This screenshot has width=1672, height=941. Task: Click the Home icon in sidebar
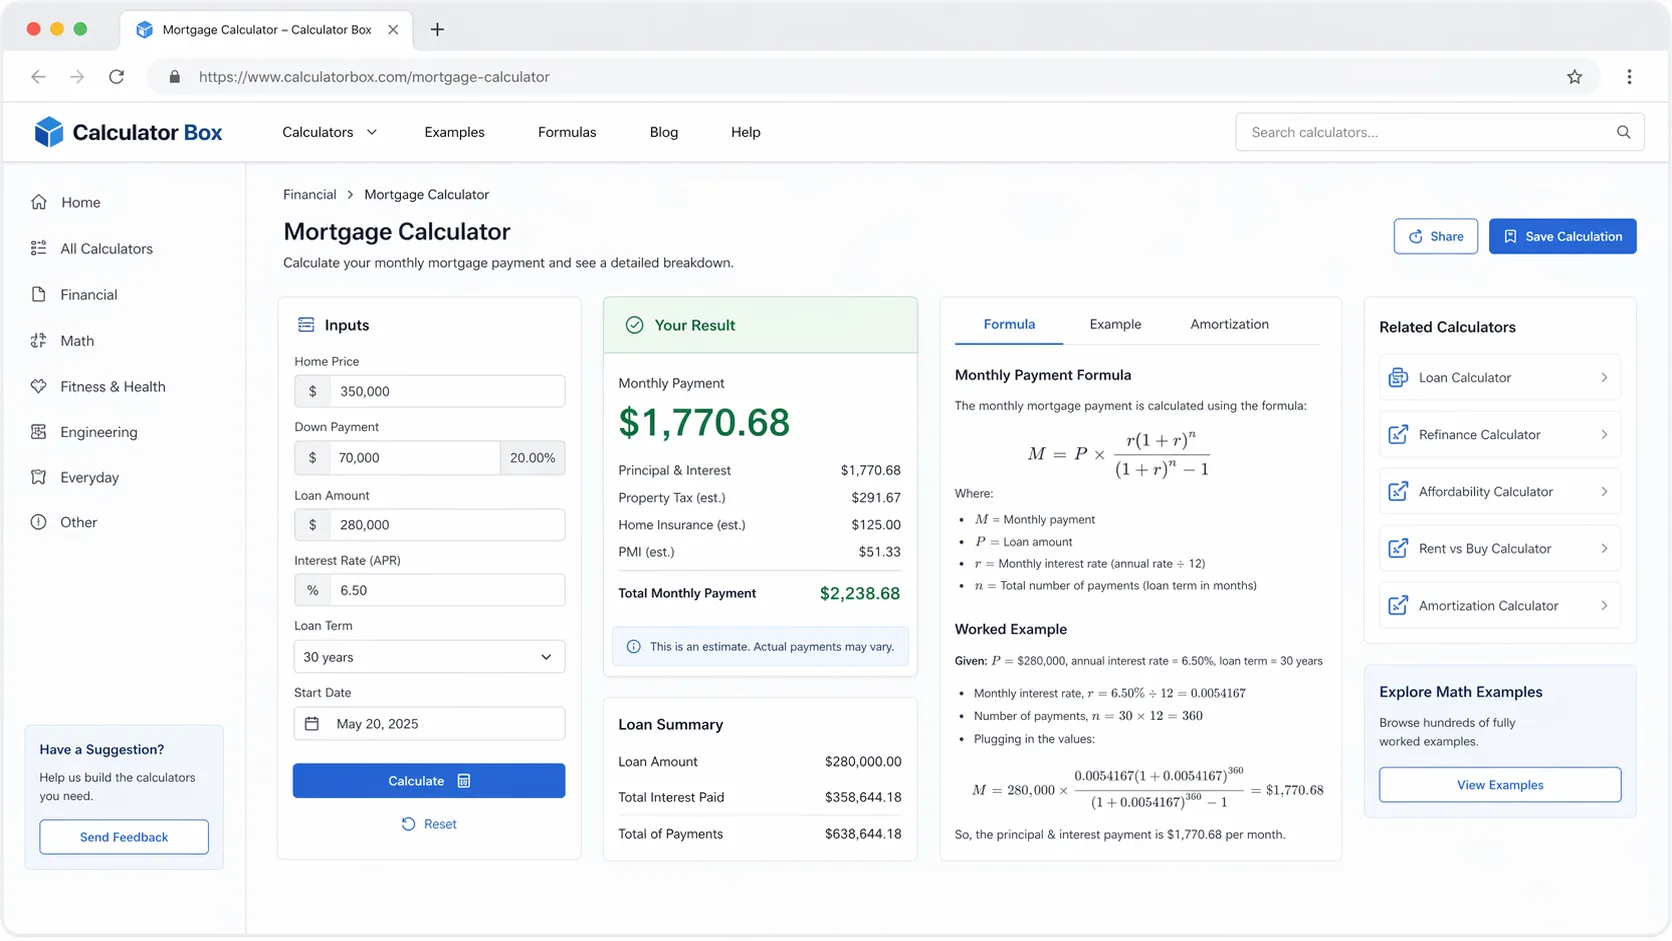click(x=39, y=202)
